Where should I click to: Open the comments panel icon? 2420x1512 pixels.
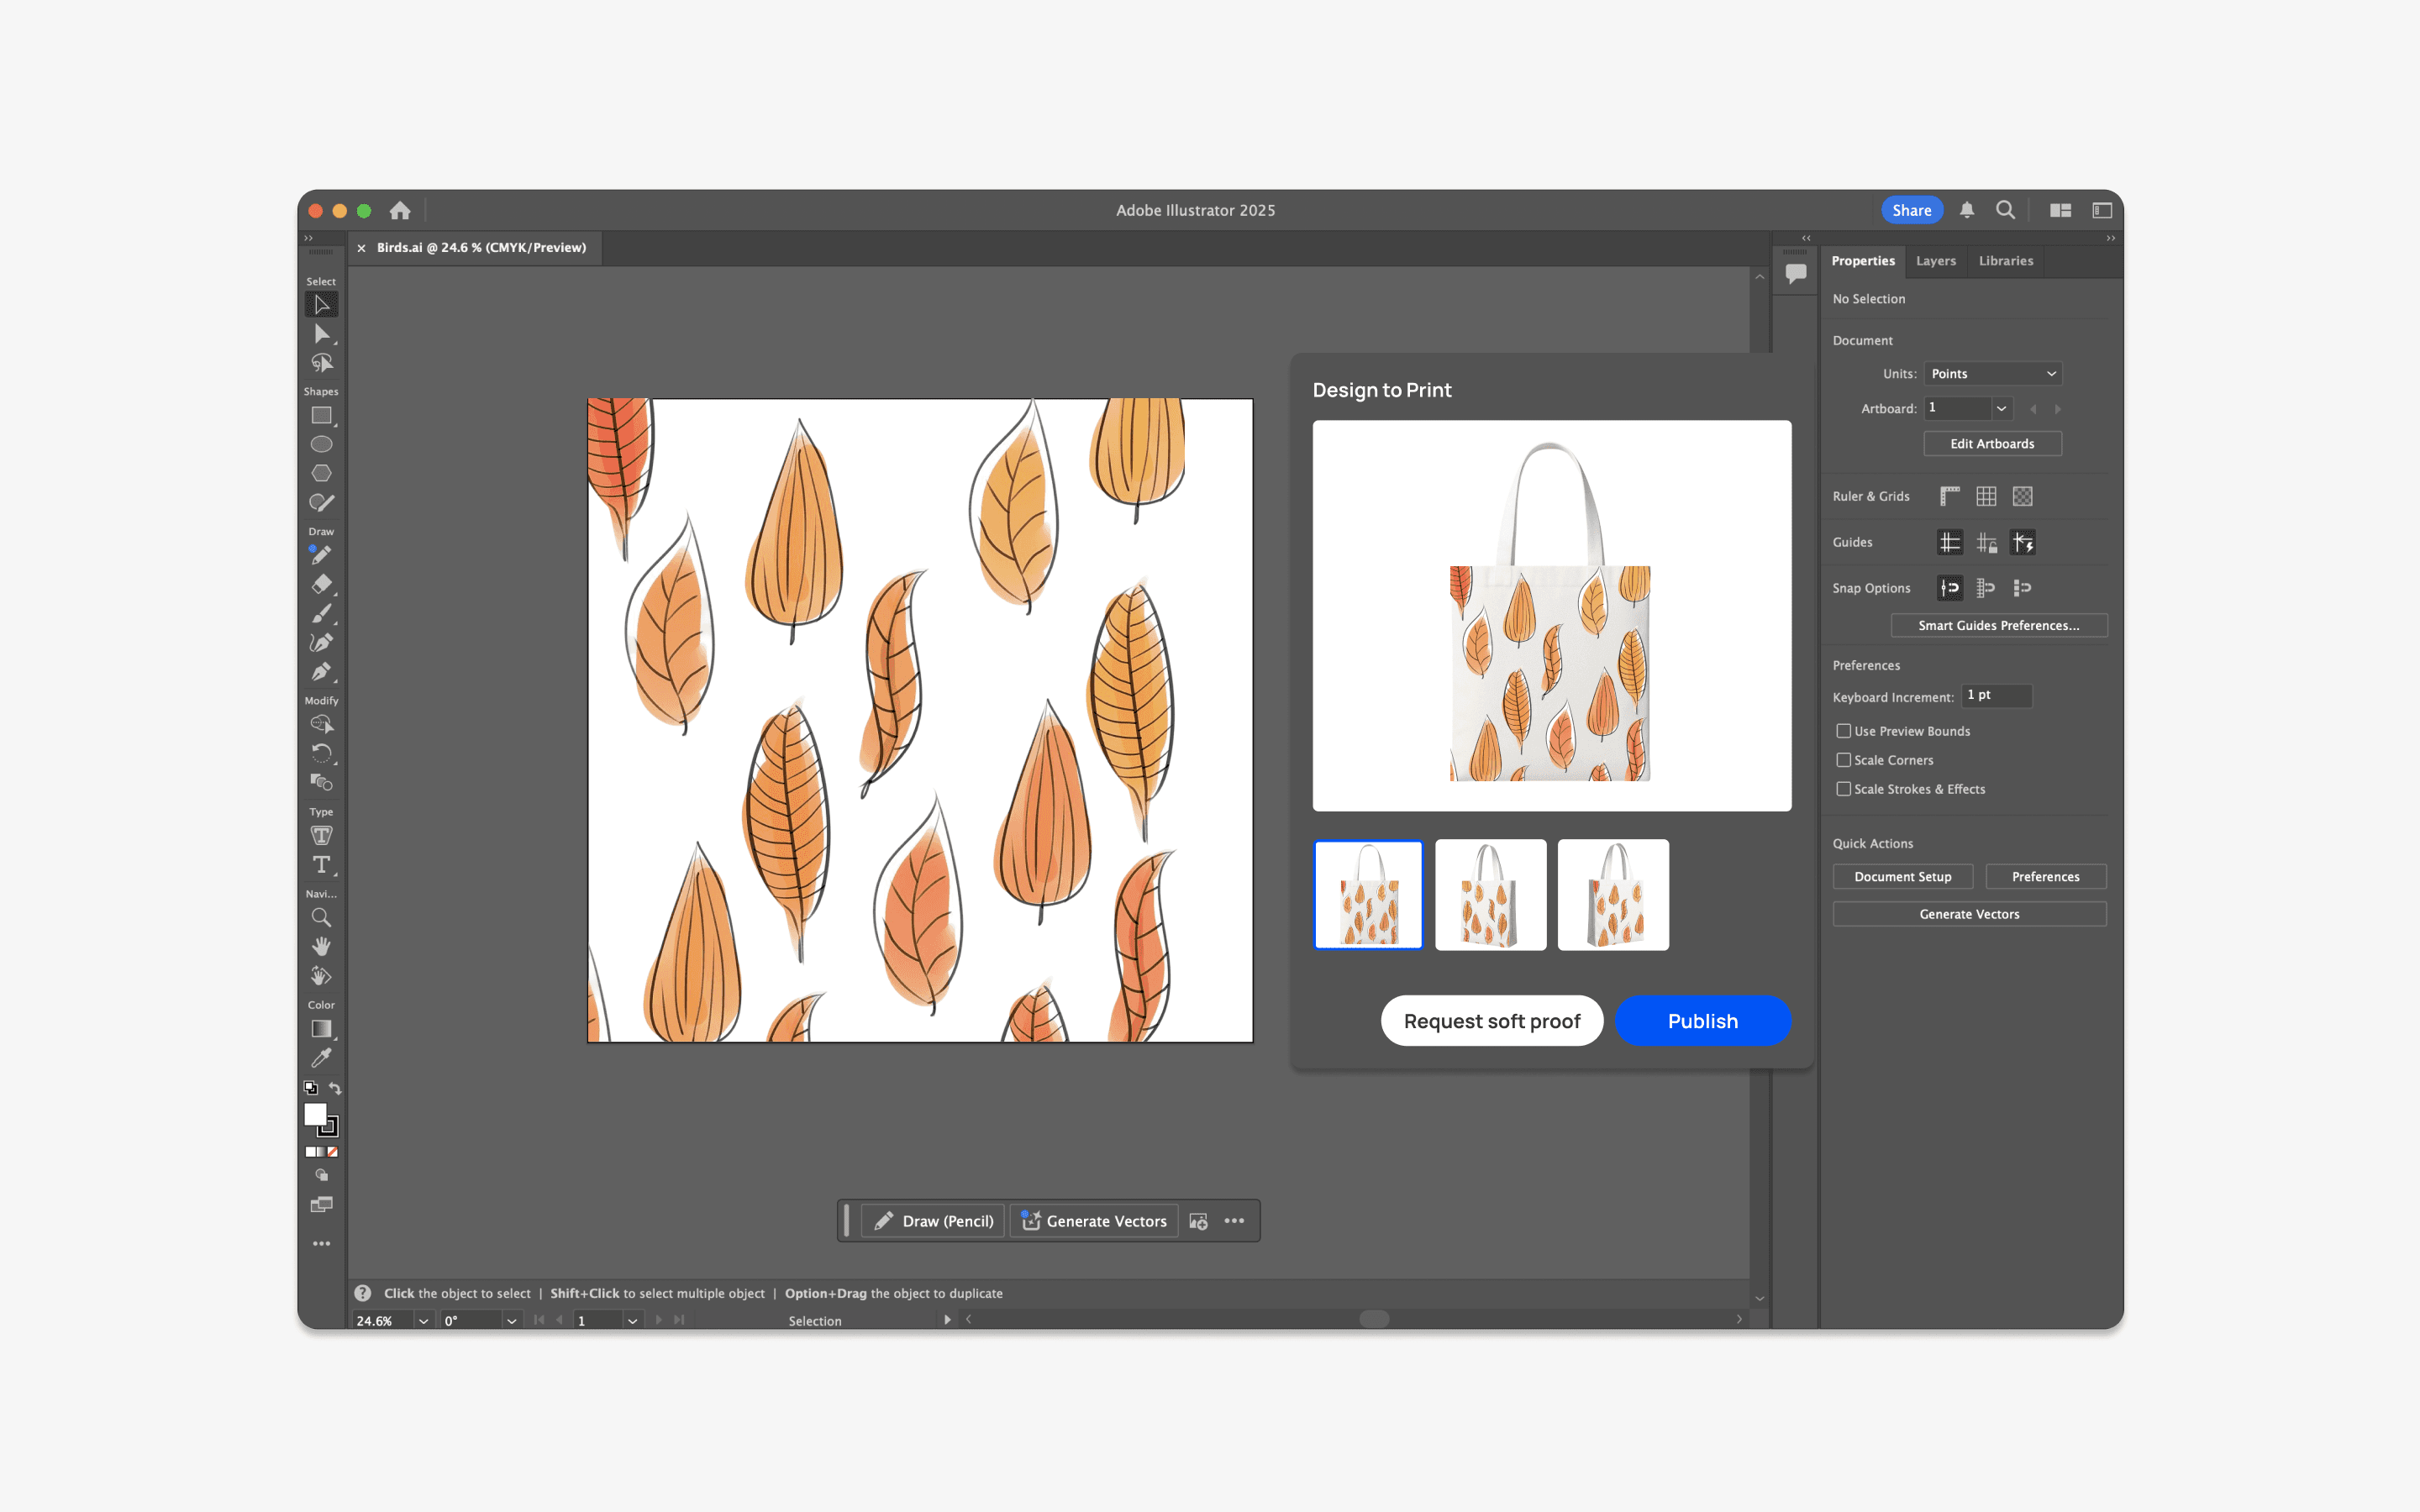[x=1796, y=273]
